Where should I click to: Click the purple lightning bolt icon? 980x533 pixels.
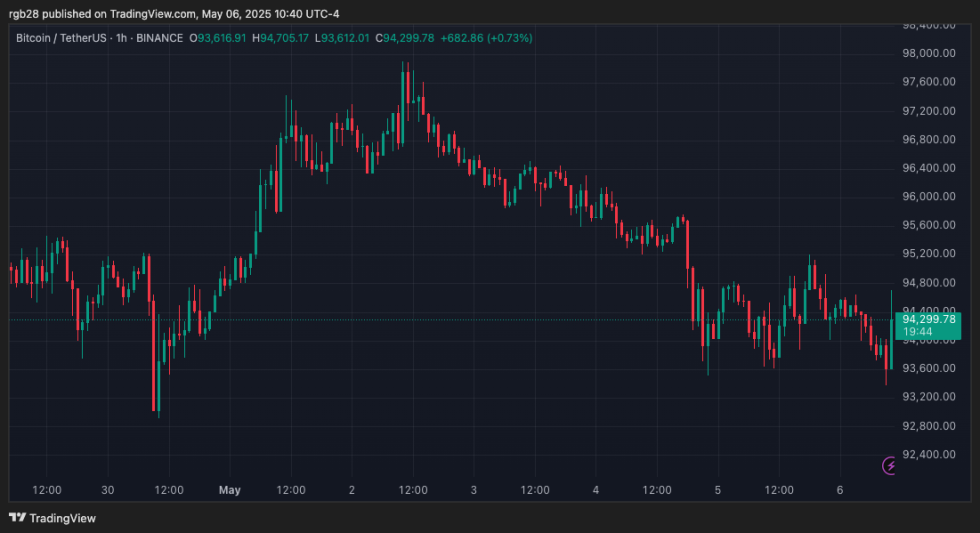tap(890, 465)
